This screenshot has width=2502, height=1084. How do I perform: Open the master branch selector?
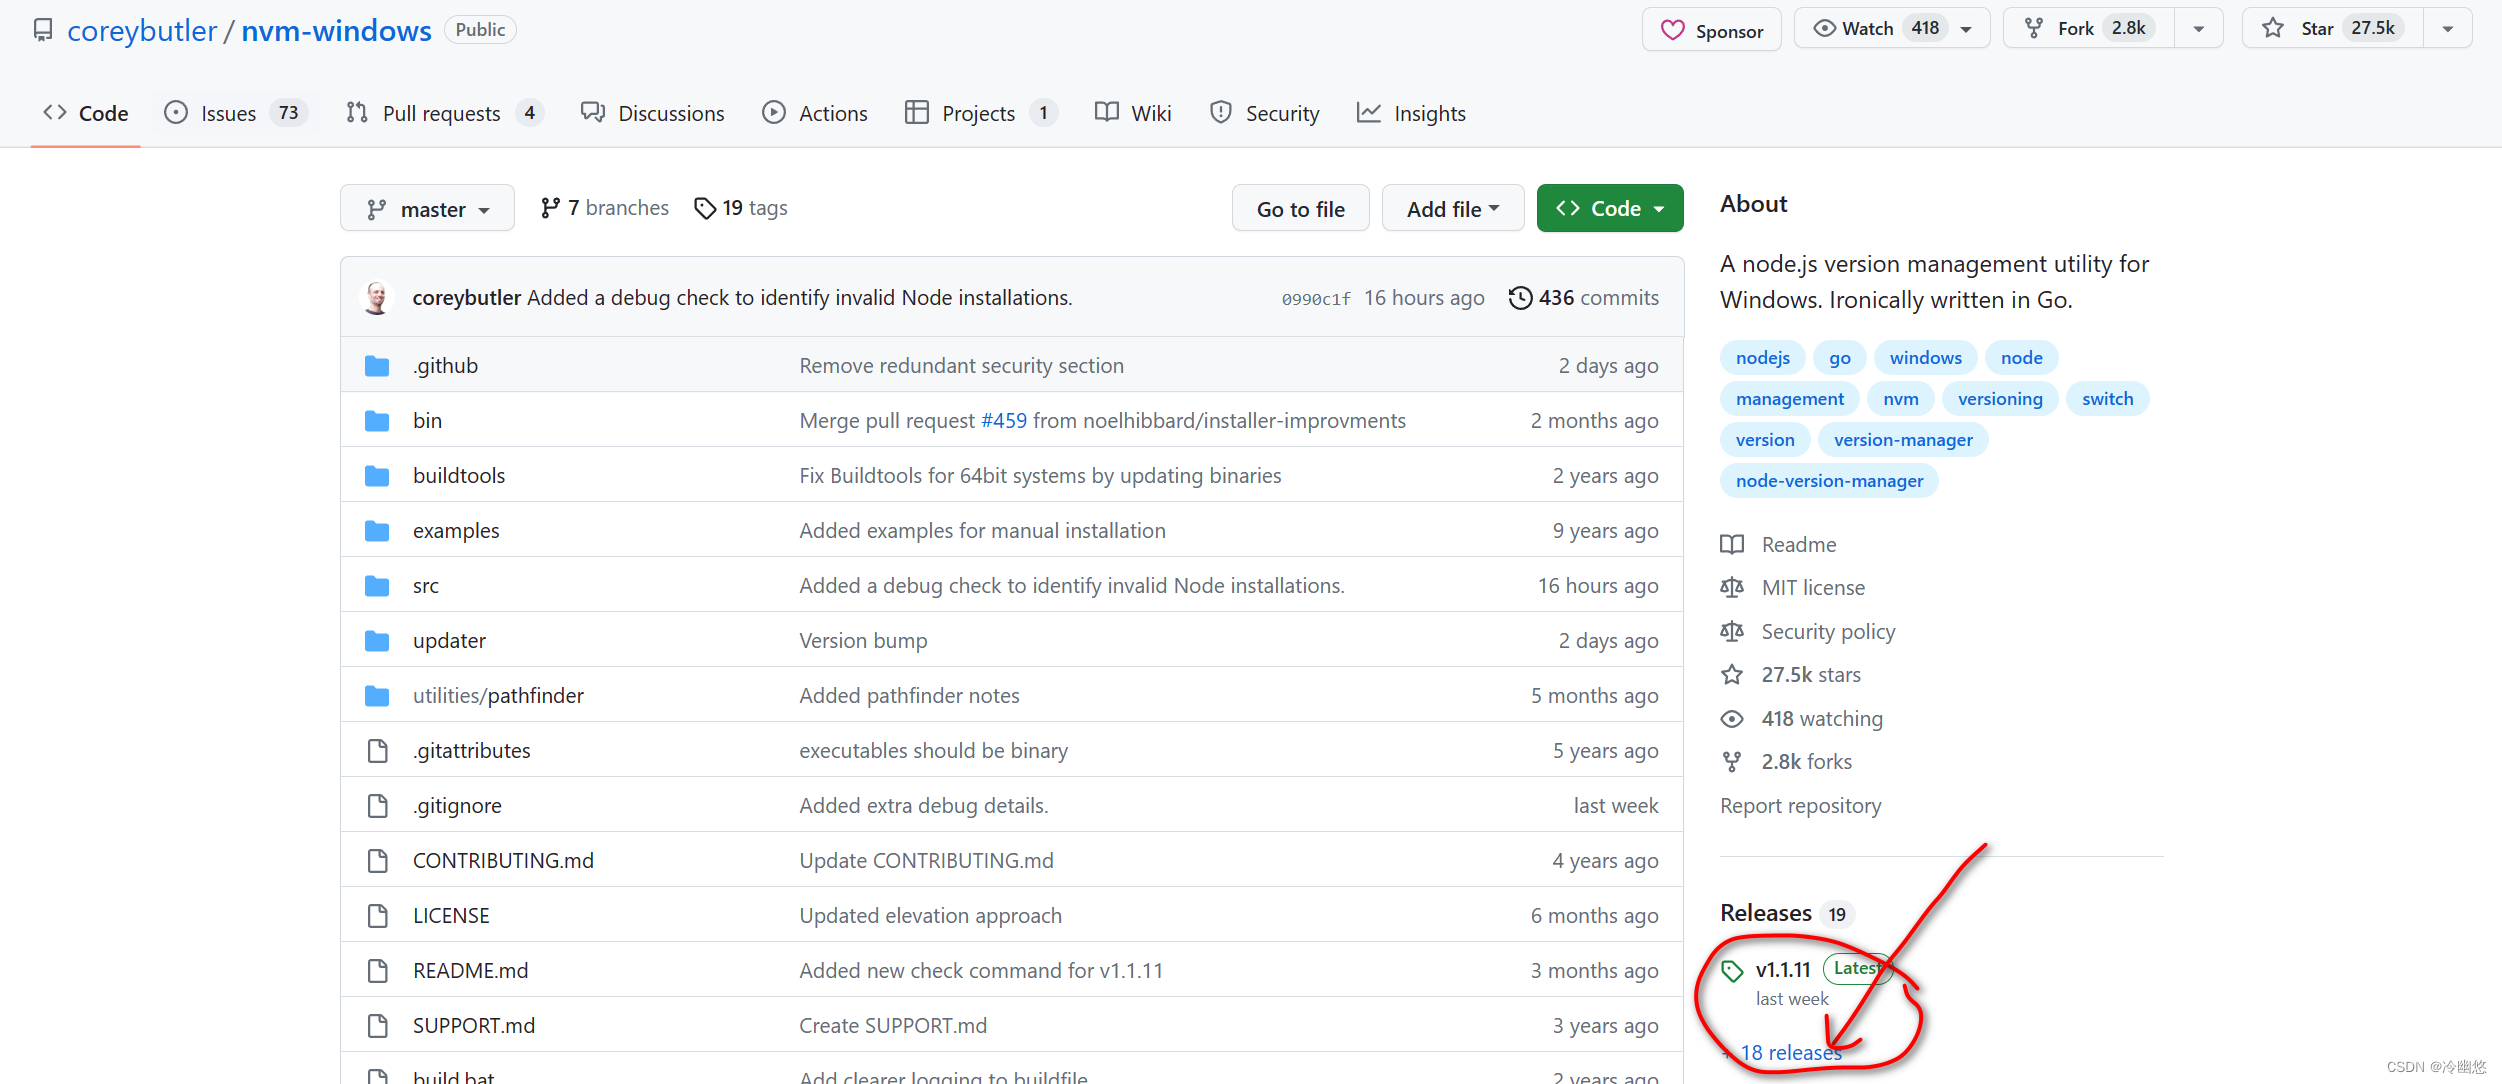pyautogui.click(x=427, y=209)
